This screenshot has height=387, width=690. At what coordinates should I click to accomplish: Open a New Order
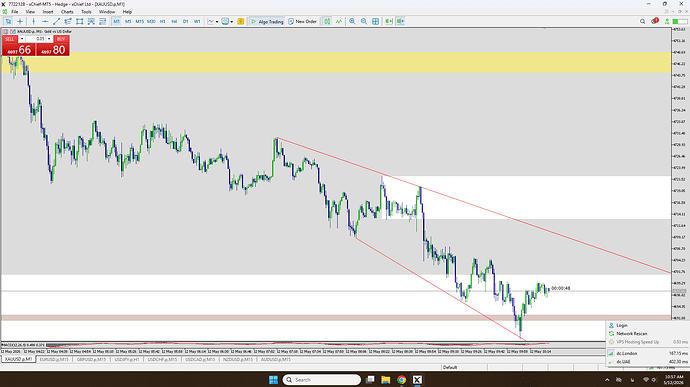click(x=303, y=21)
